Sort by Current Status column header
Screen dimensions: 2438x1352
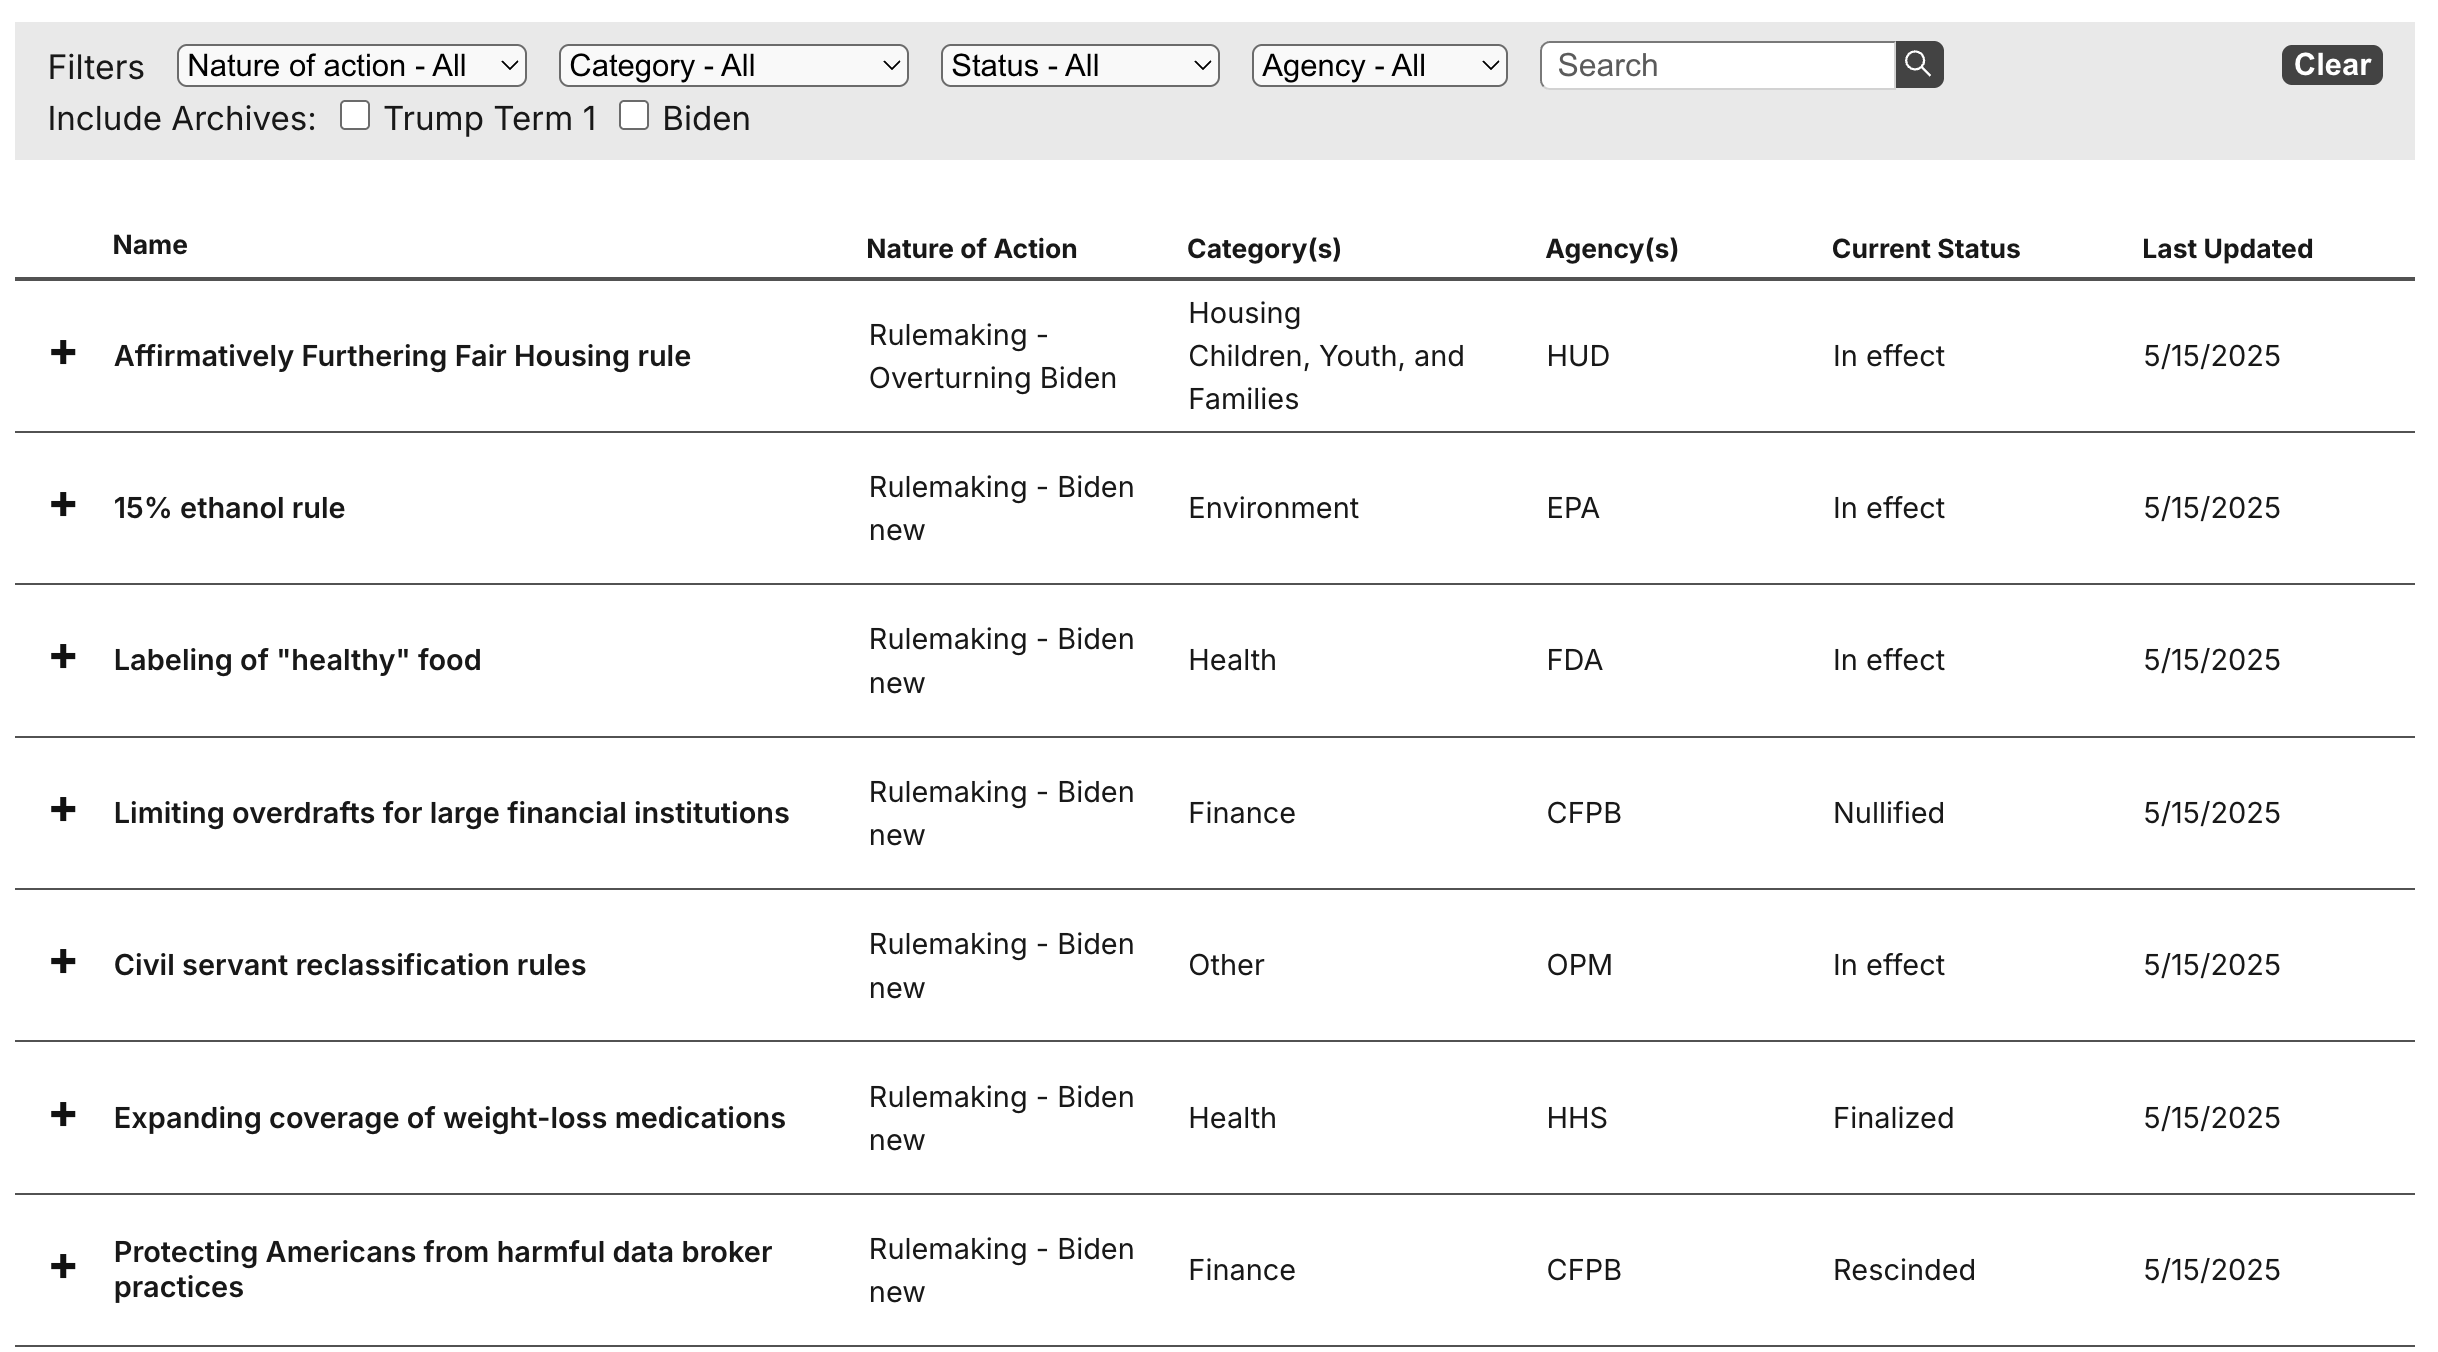pos(1926,249)
